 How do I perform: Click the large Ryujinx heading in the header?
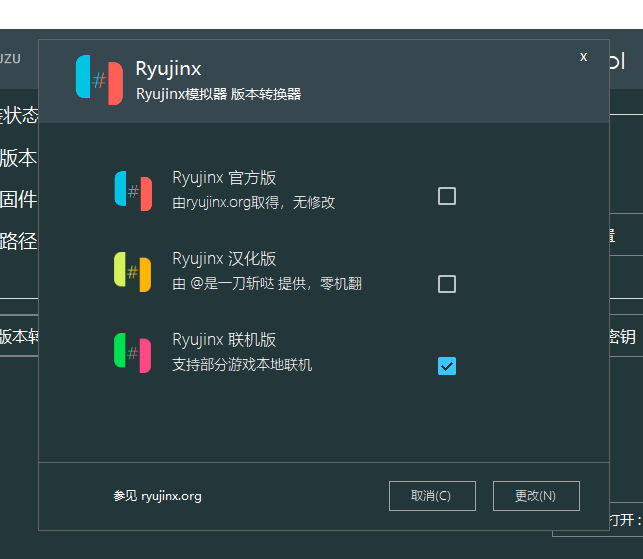click(168, 69)
